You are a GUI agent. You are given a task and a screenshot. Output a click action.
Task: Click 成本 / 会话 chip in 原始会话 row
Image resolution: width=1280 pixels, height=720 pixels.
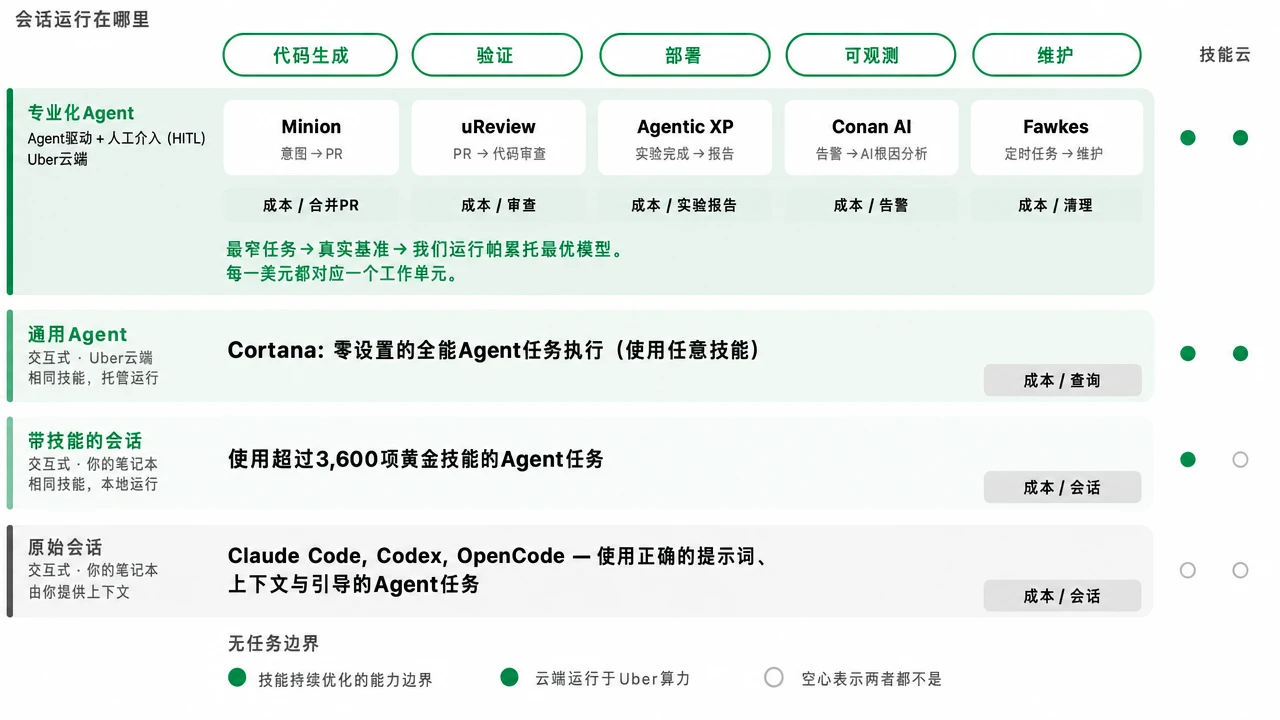click(1062, 596)
